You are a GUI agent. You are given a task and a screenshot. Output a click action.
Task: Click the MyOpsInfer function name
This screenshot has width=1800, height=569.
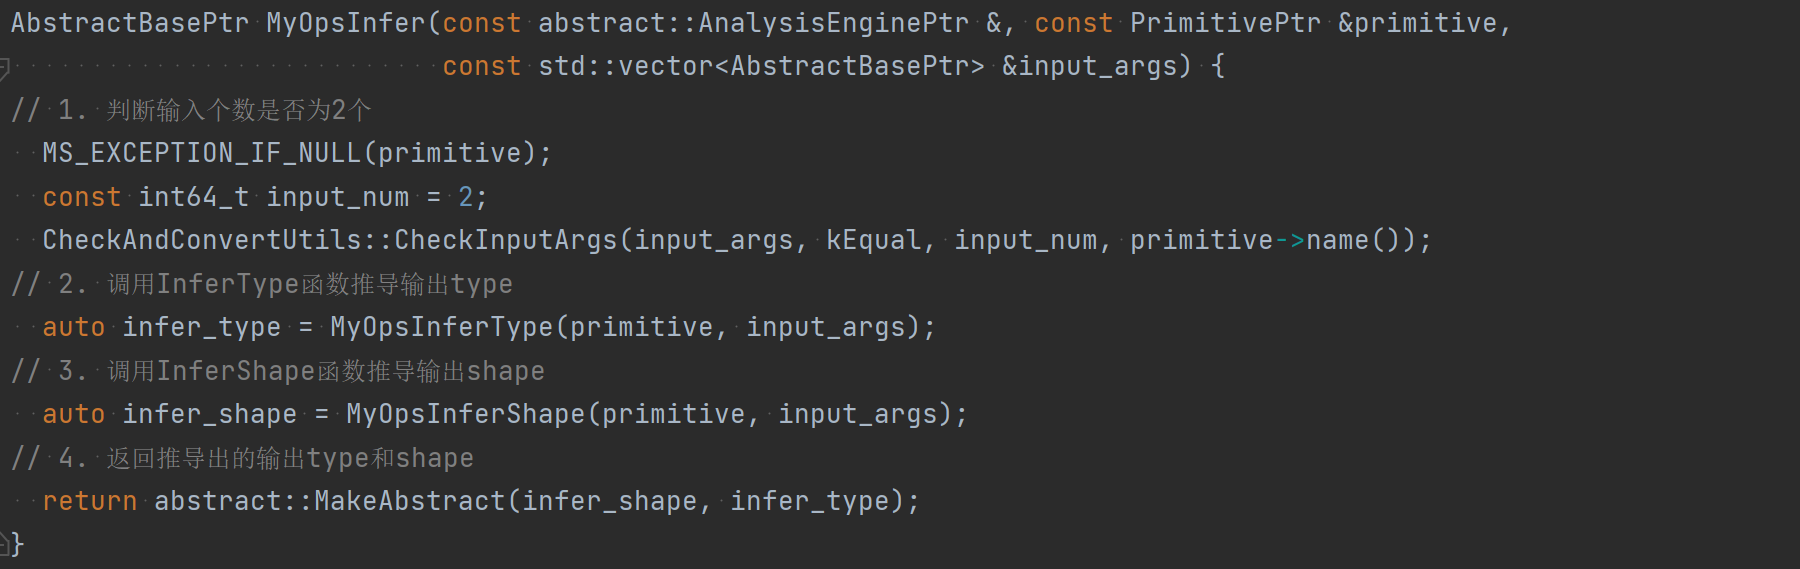[x=346, y=23]
